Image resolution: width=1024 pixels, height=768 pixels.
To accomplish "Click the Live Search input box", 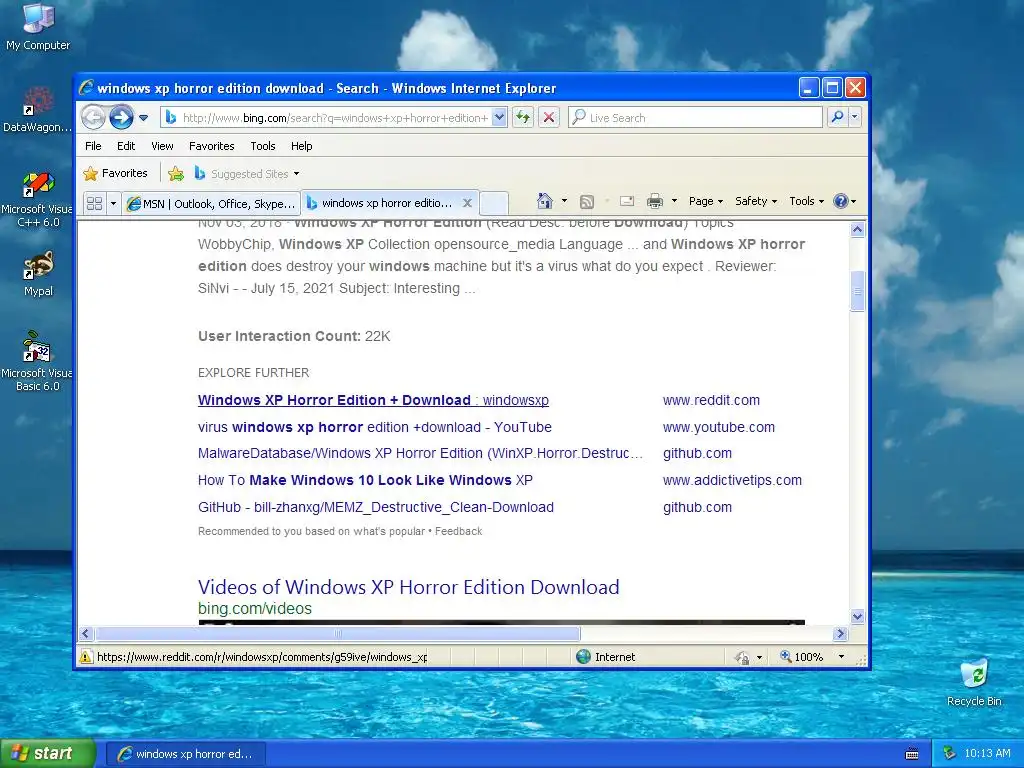I will [696, 118].
